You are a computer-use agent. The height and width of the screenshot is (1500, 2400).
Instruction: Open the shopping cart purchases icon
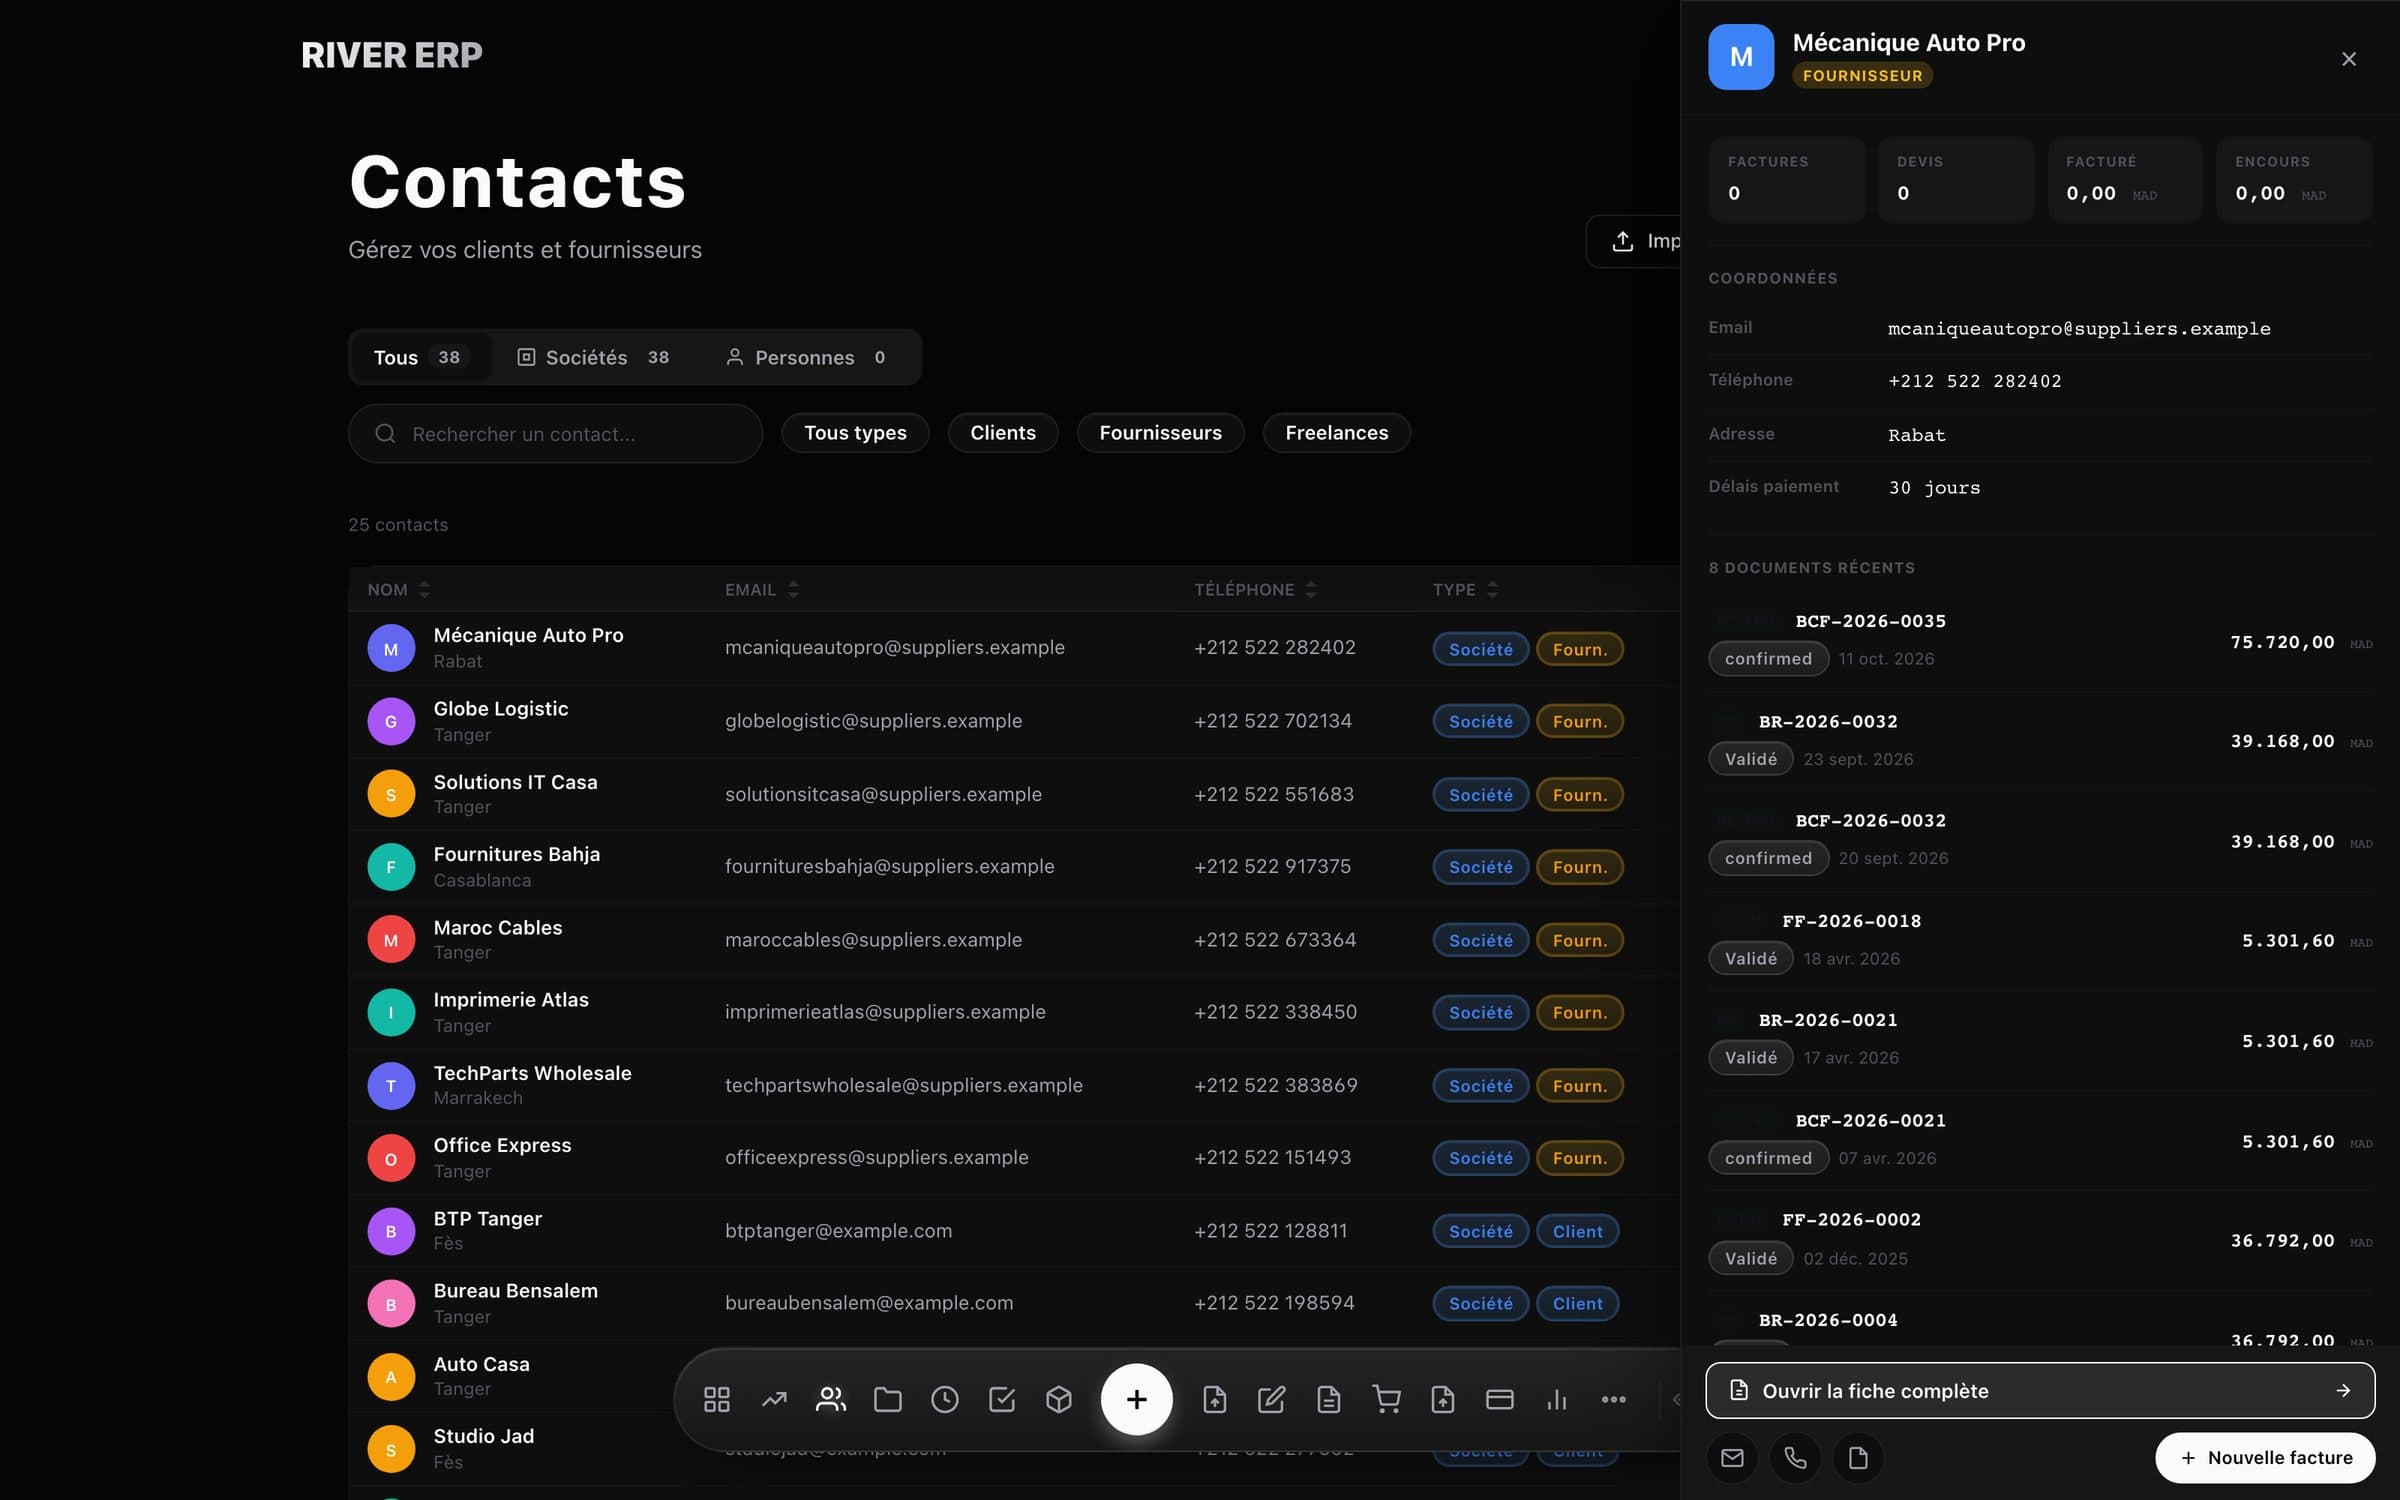point(1386,1399)
